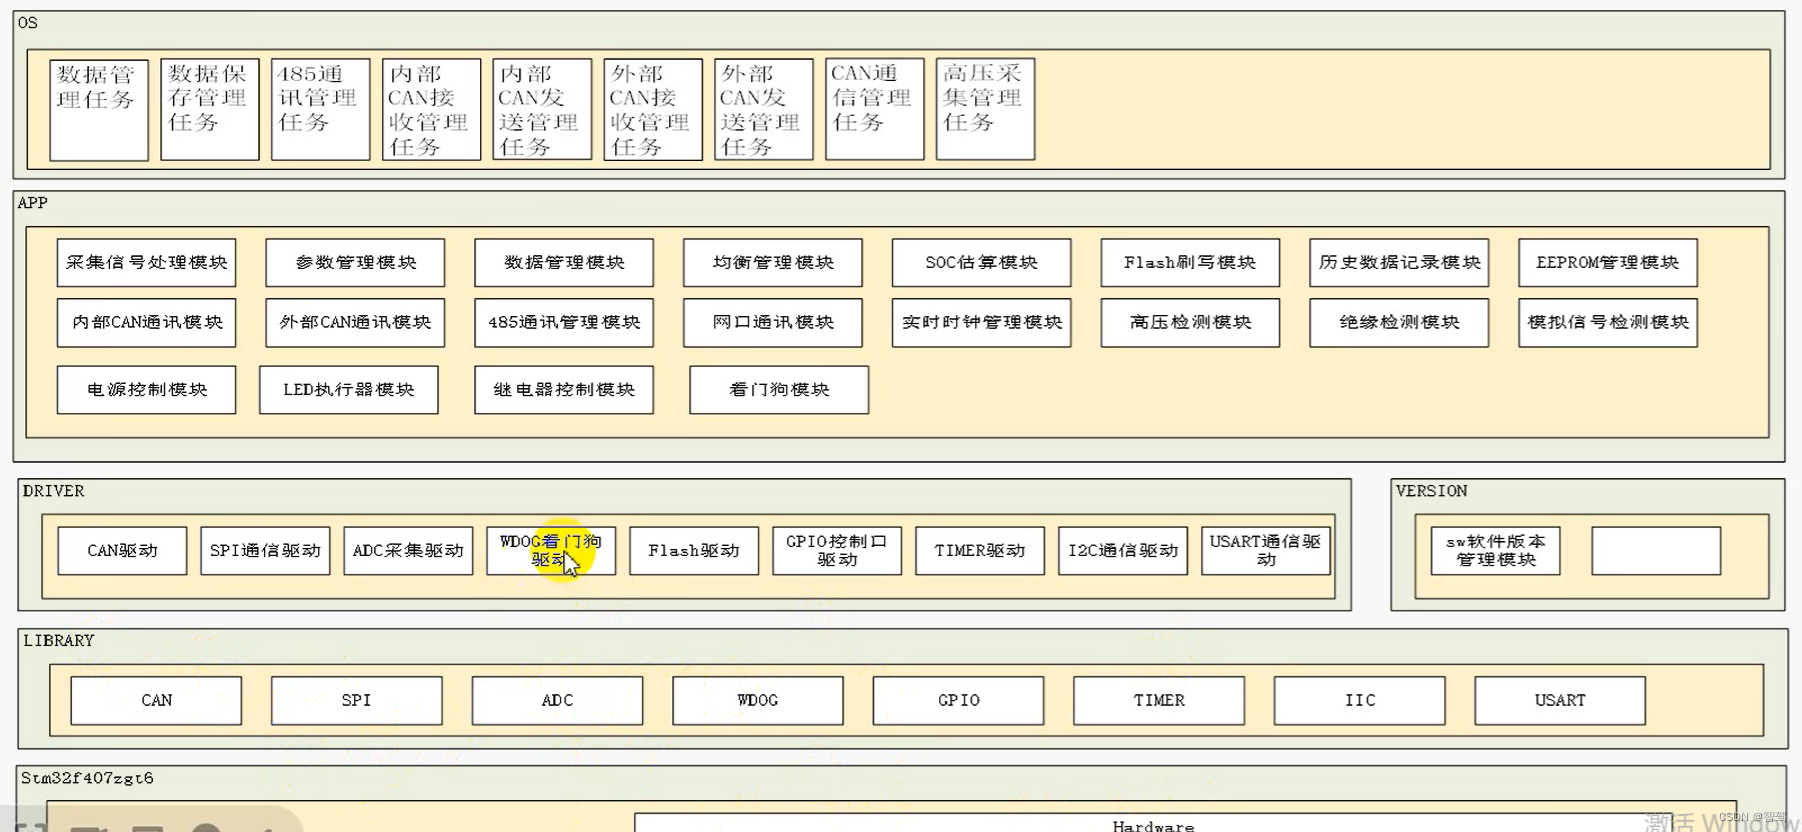
Task: Select the 网口通讯模块 box
Action: tap(773, 323)
